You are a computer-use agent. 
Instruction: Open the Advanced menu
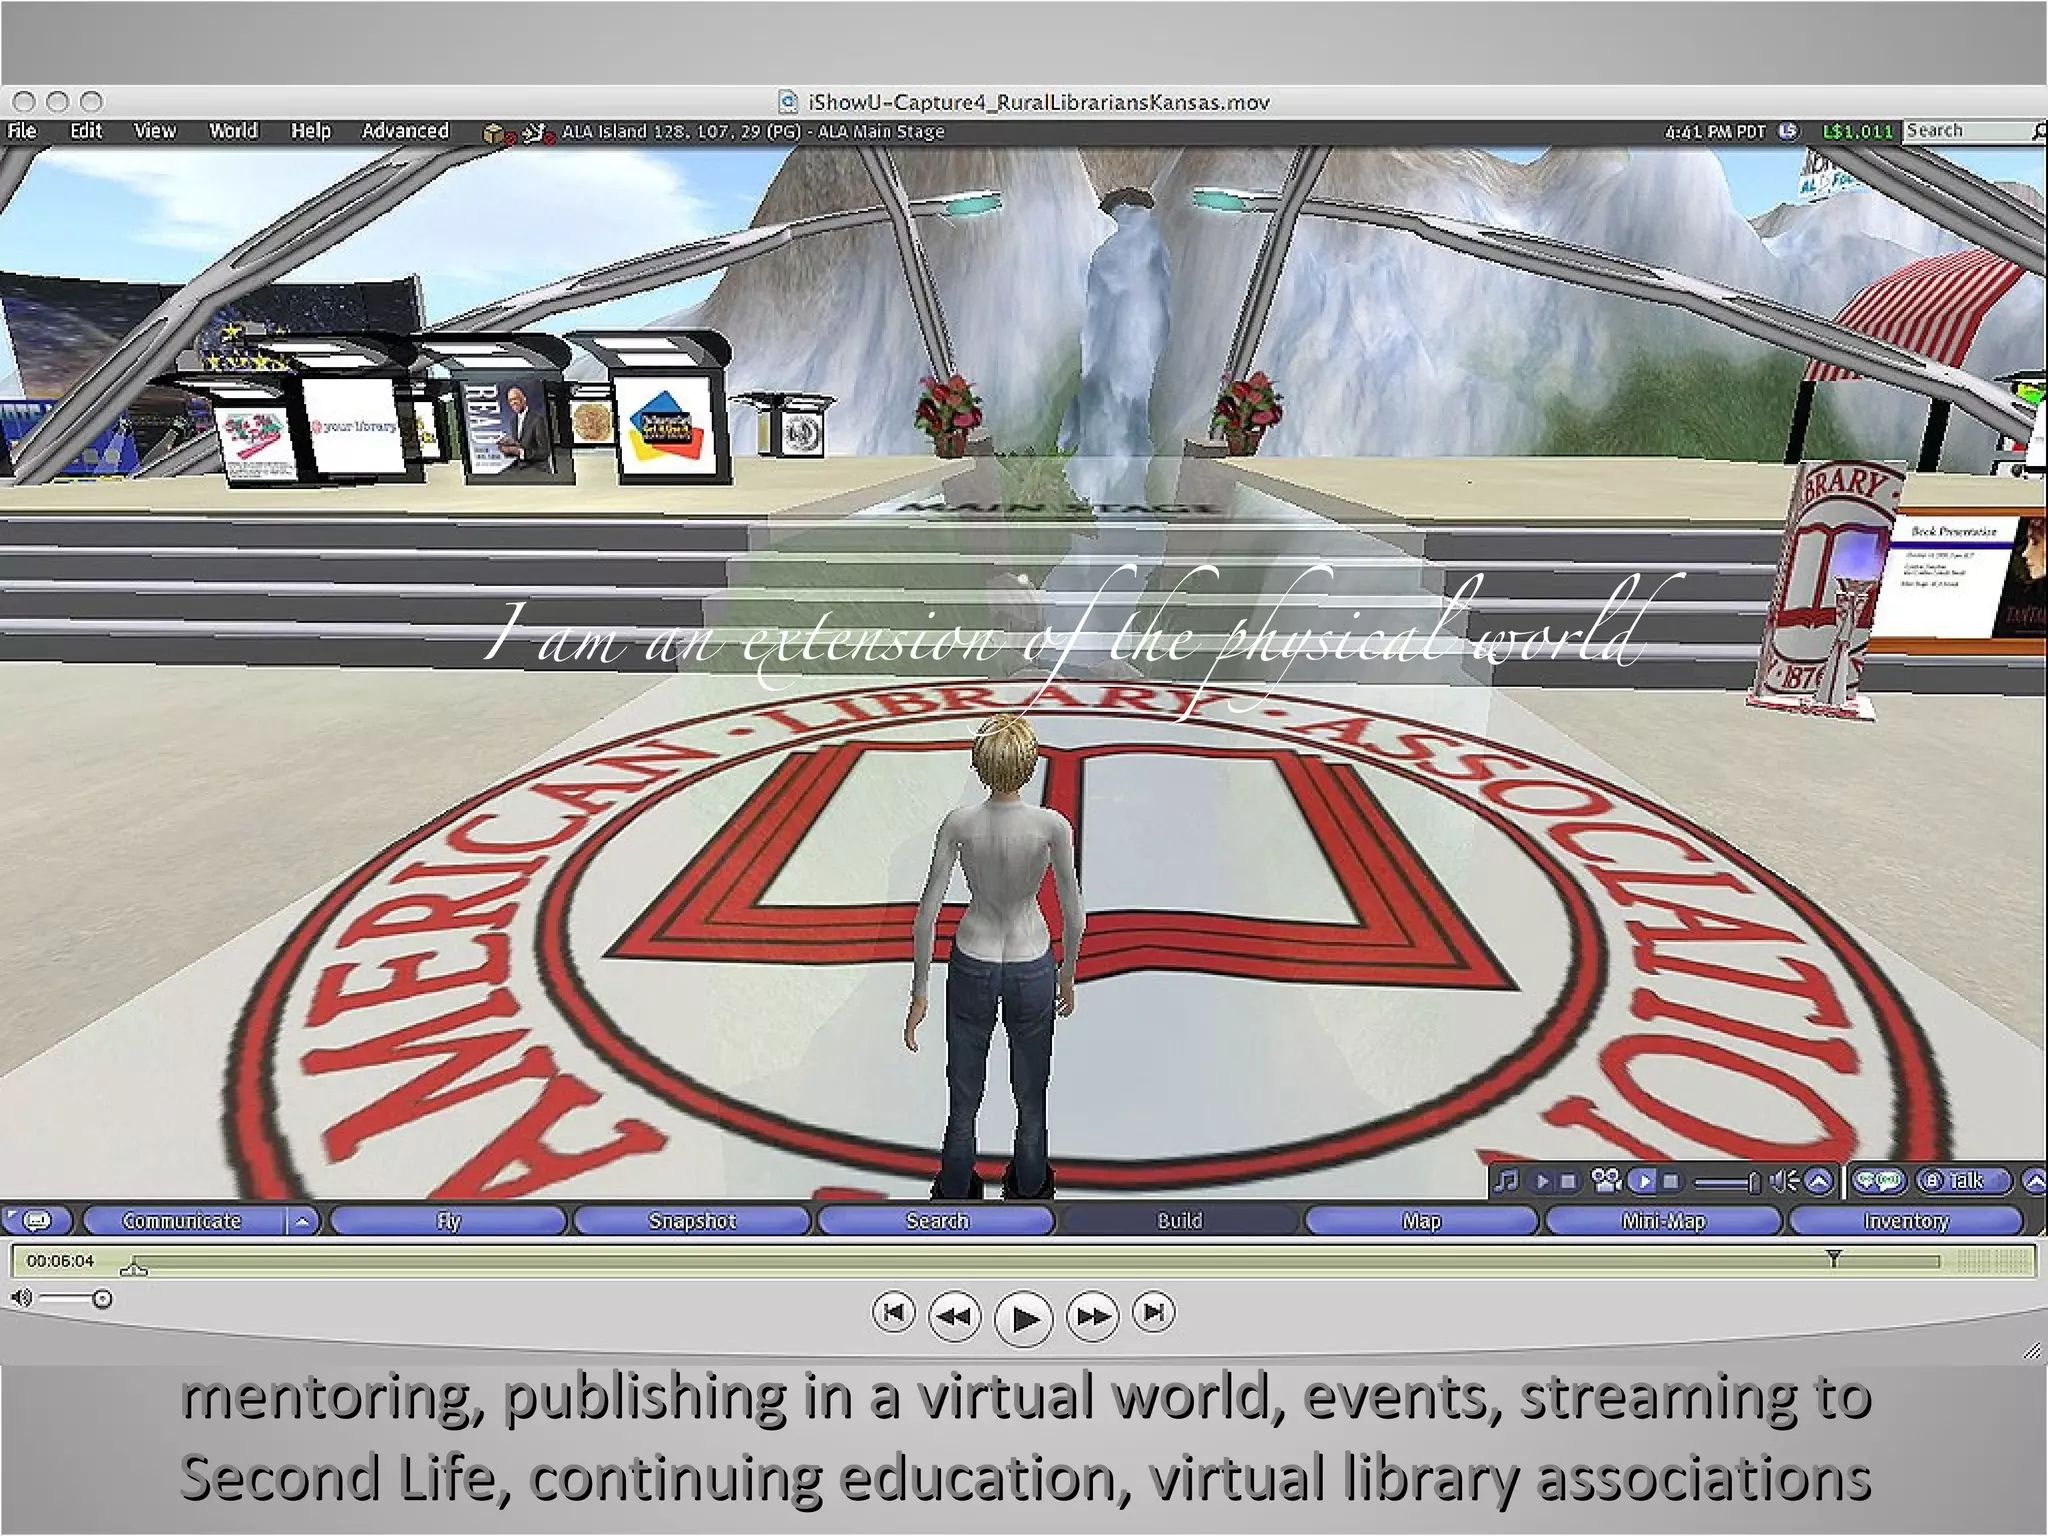click(x=405, y=131)
